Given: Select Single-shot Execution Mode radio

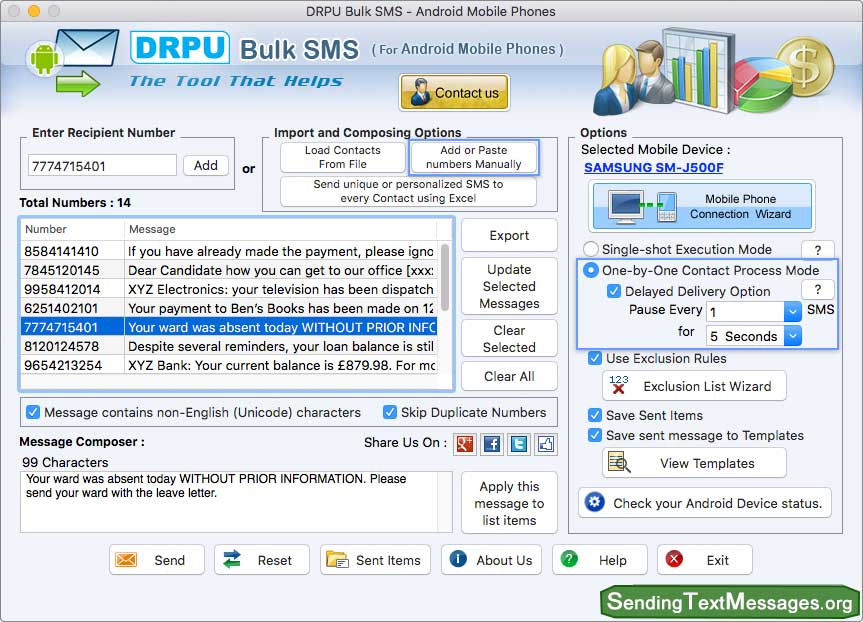Looking at the screenshot, I should pyautogui.click(x=591, y=249).
